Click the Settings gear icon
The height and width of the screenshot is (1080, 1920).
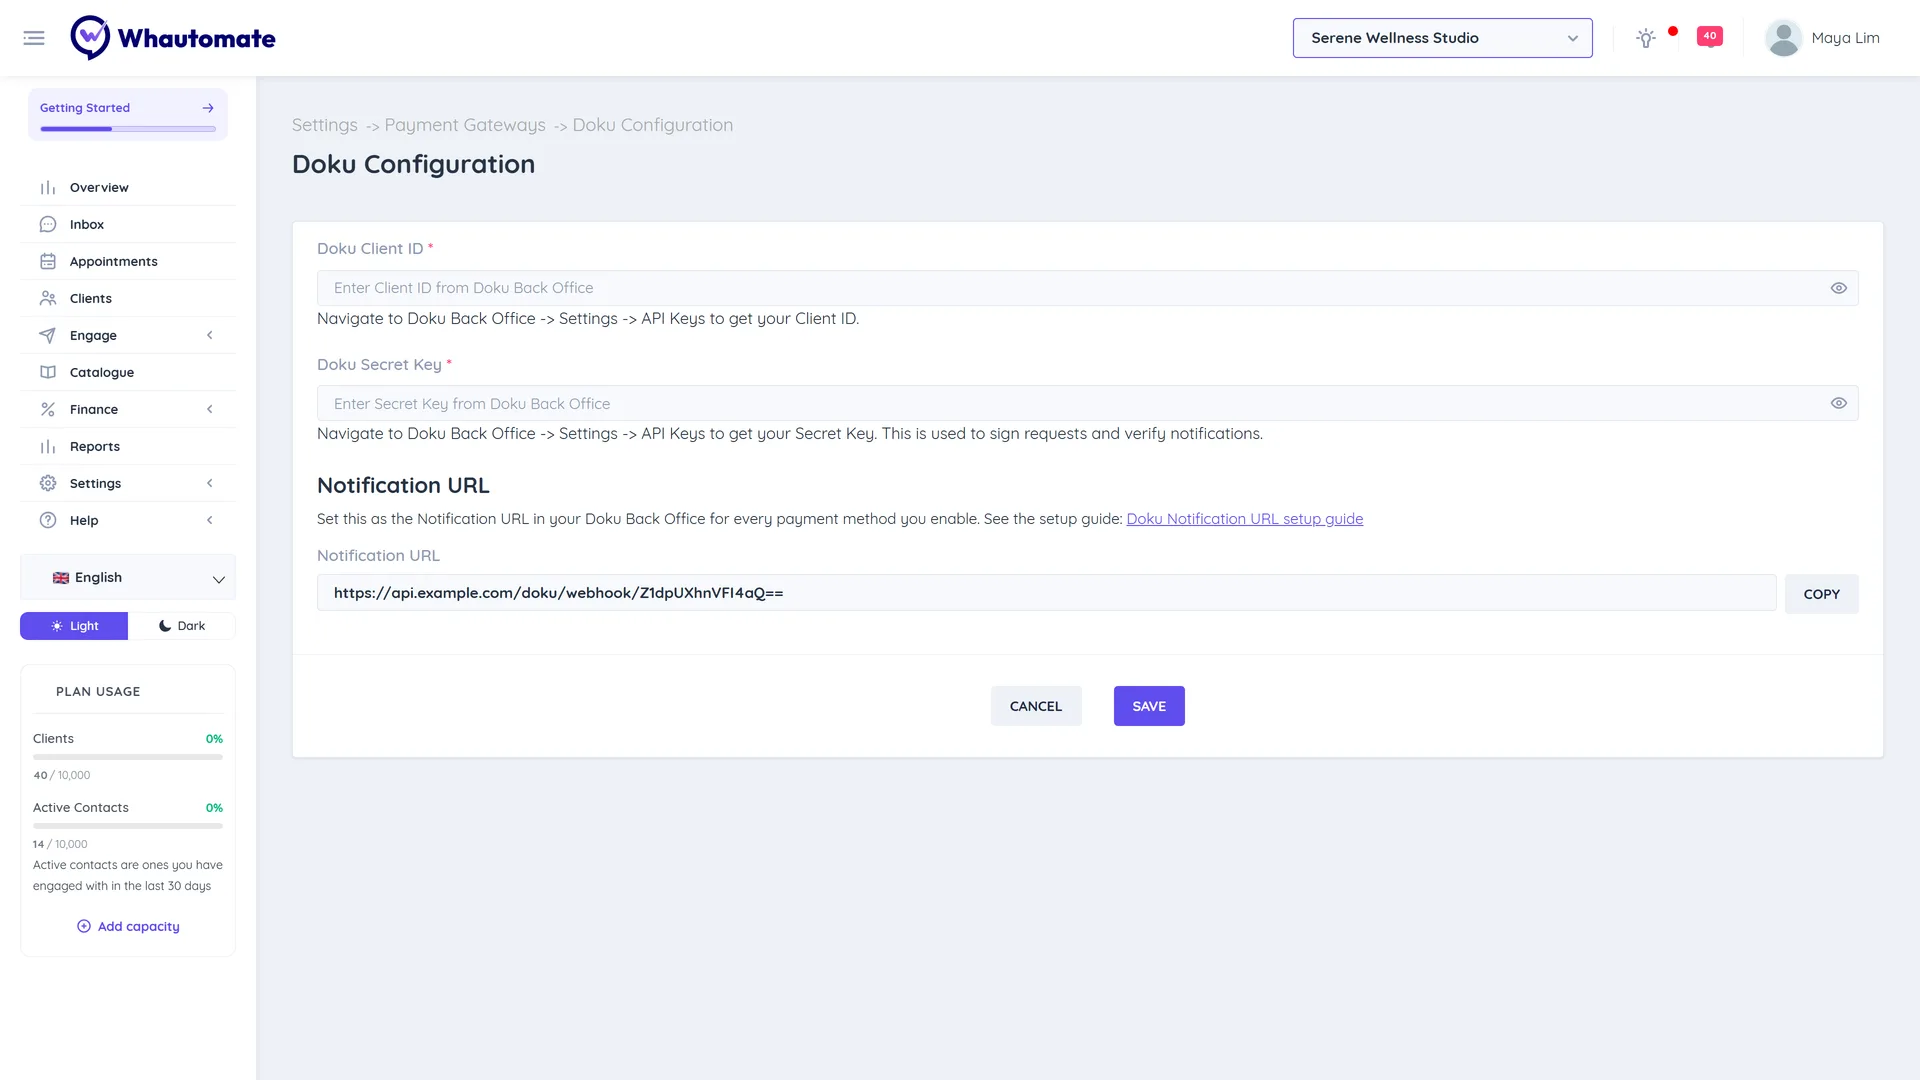point(48,484)
